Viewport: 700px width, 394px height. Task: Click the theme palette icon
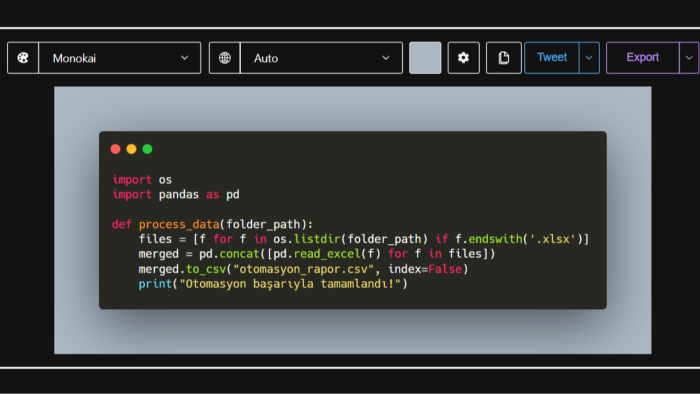point(23,58)
